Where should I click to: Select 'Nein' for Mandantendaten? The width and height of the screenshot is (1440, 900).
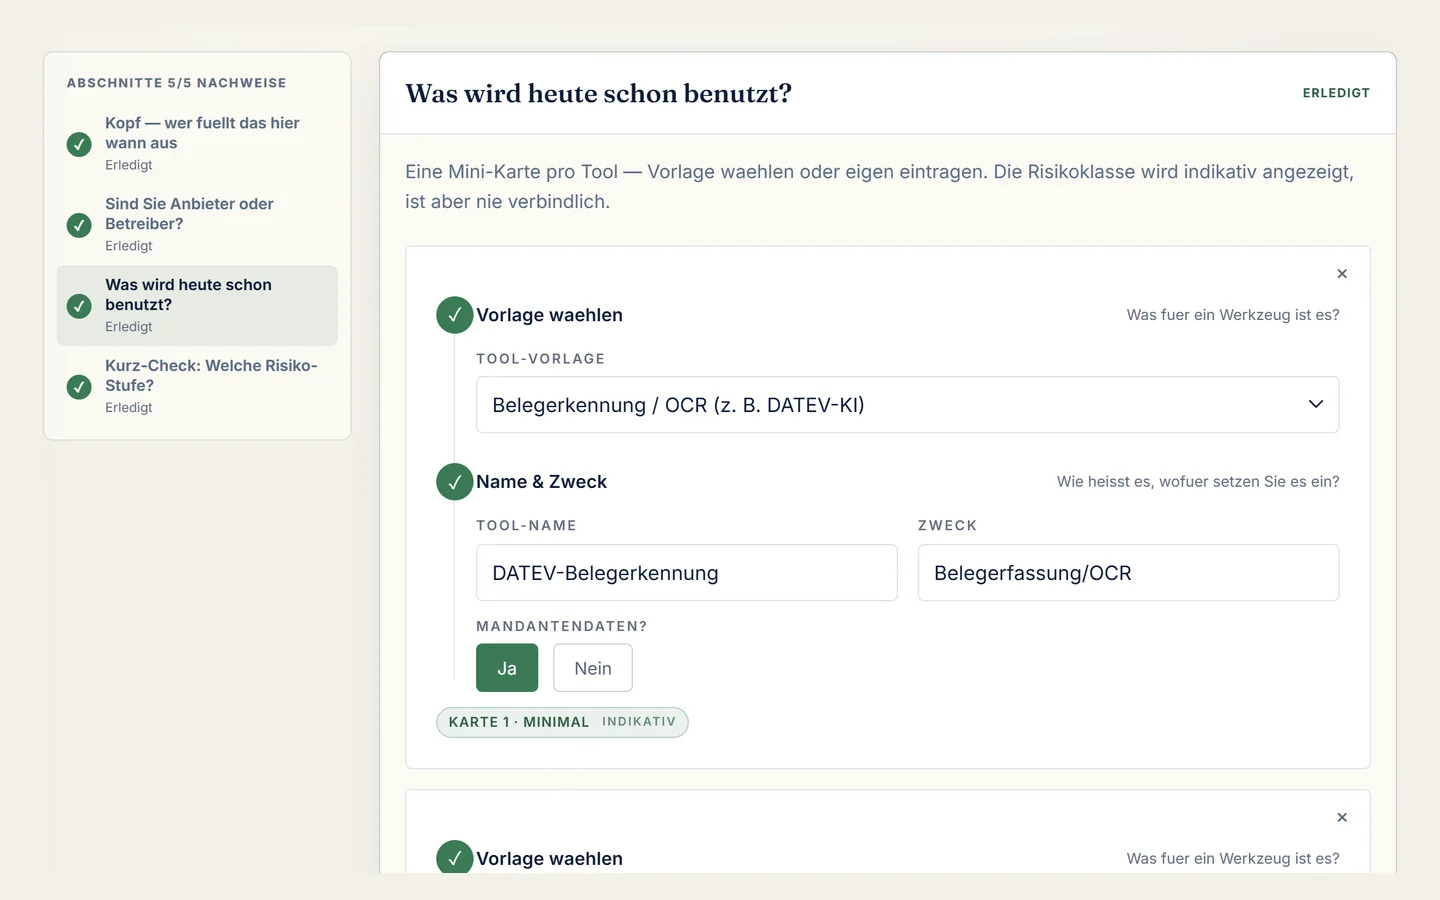[593, 668]
